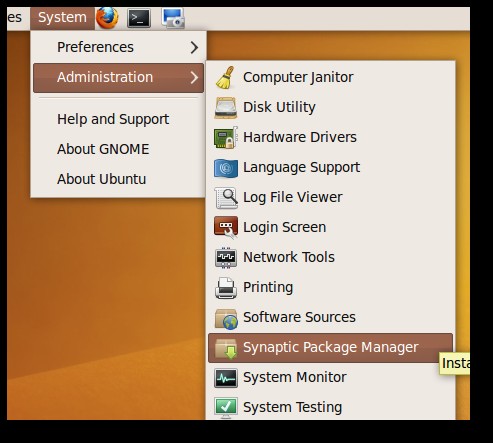Click the Synaptic Package Manager box icon
This screenshot has height=443, width=493.
coord(226,348)
